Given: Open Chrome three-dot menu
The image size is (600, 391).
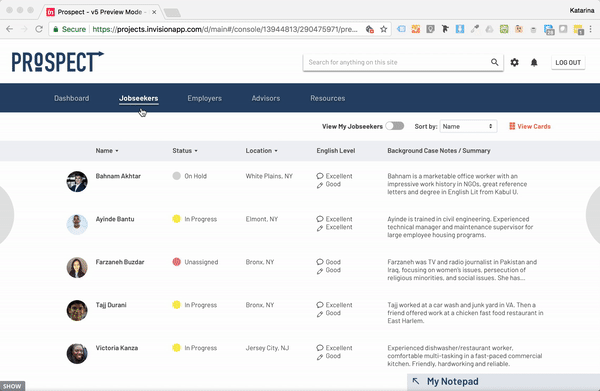Looking at the screenshot, I should click(591, 29).
